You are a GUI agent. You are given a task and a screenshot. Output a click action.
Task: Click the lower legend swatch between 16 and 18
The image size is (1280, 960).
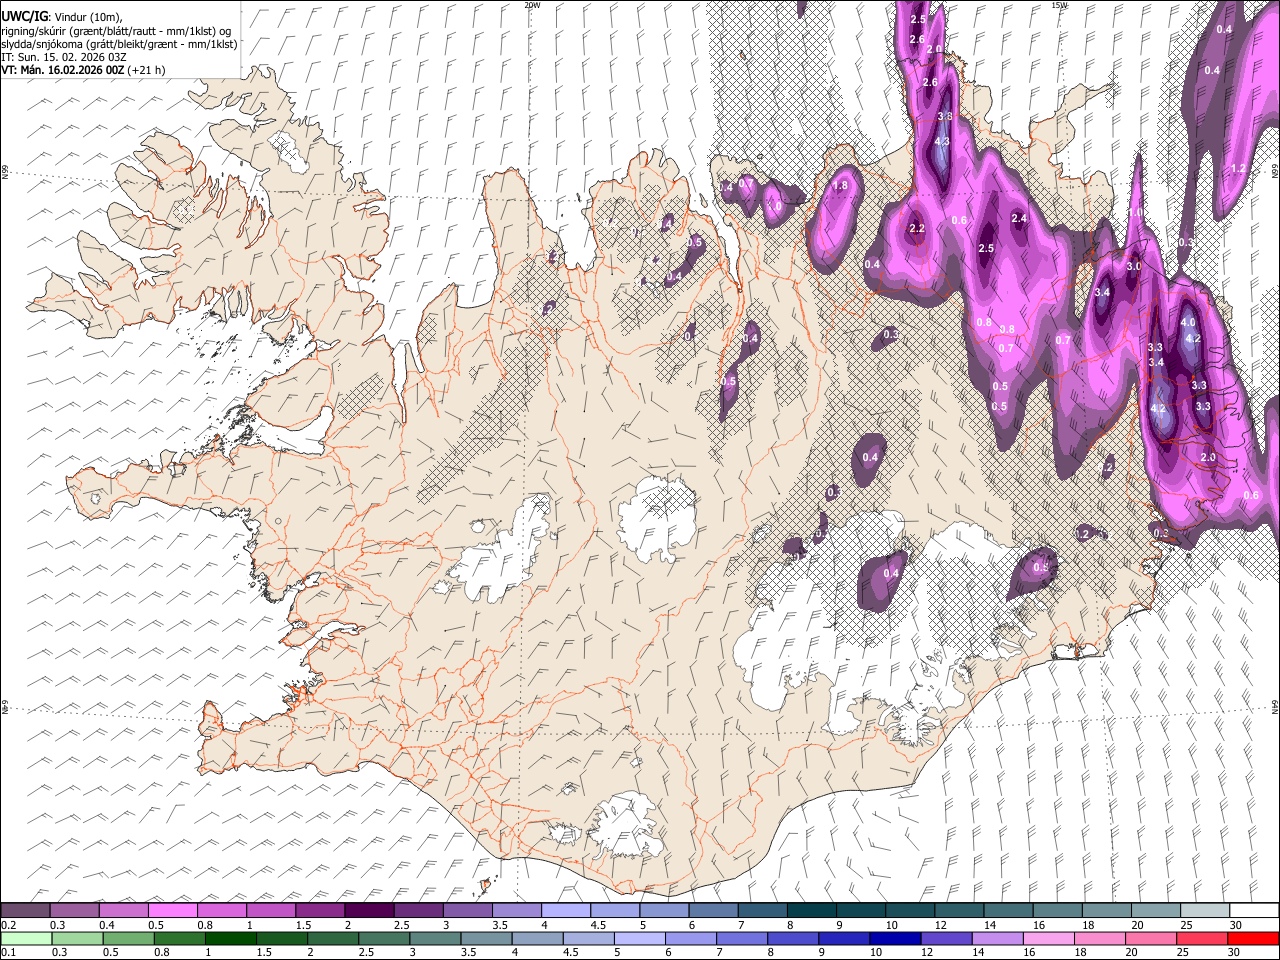pos(1050,938)
